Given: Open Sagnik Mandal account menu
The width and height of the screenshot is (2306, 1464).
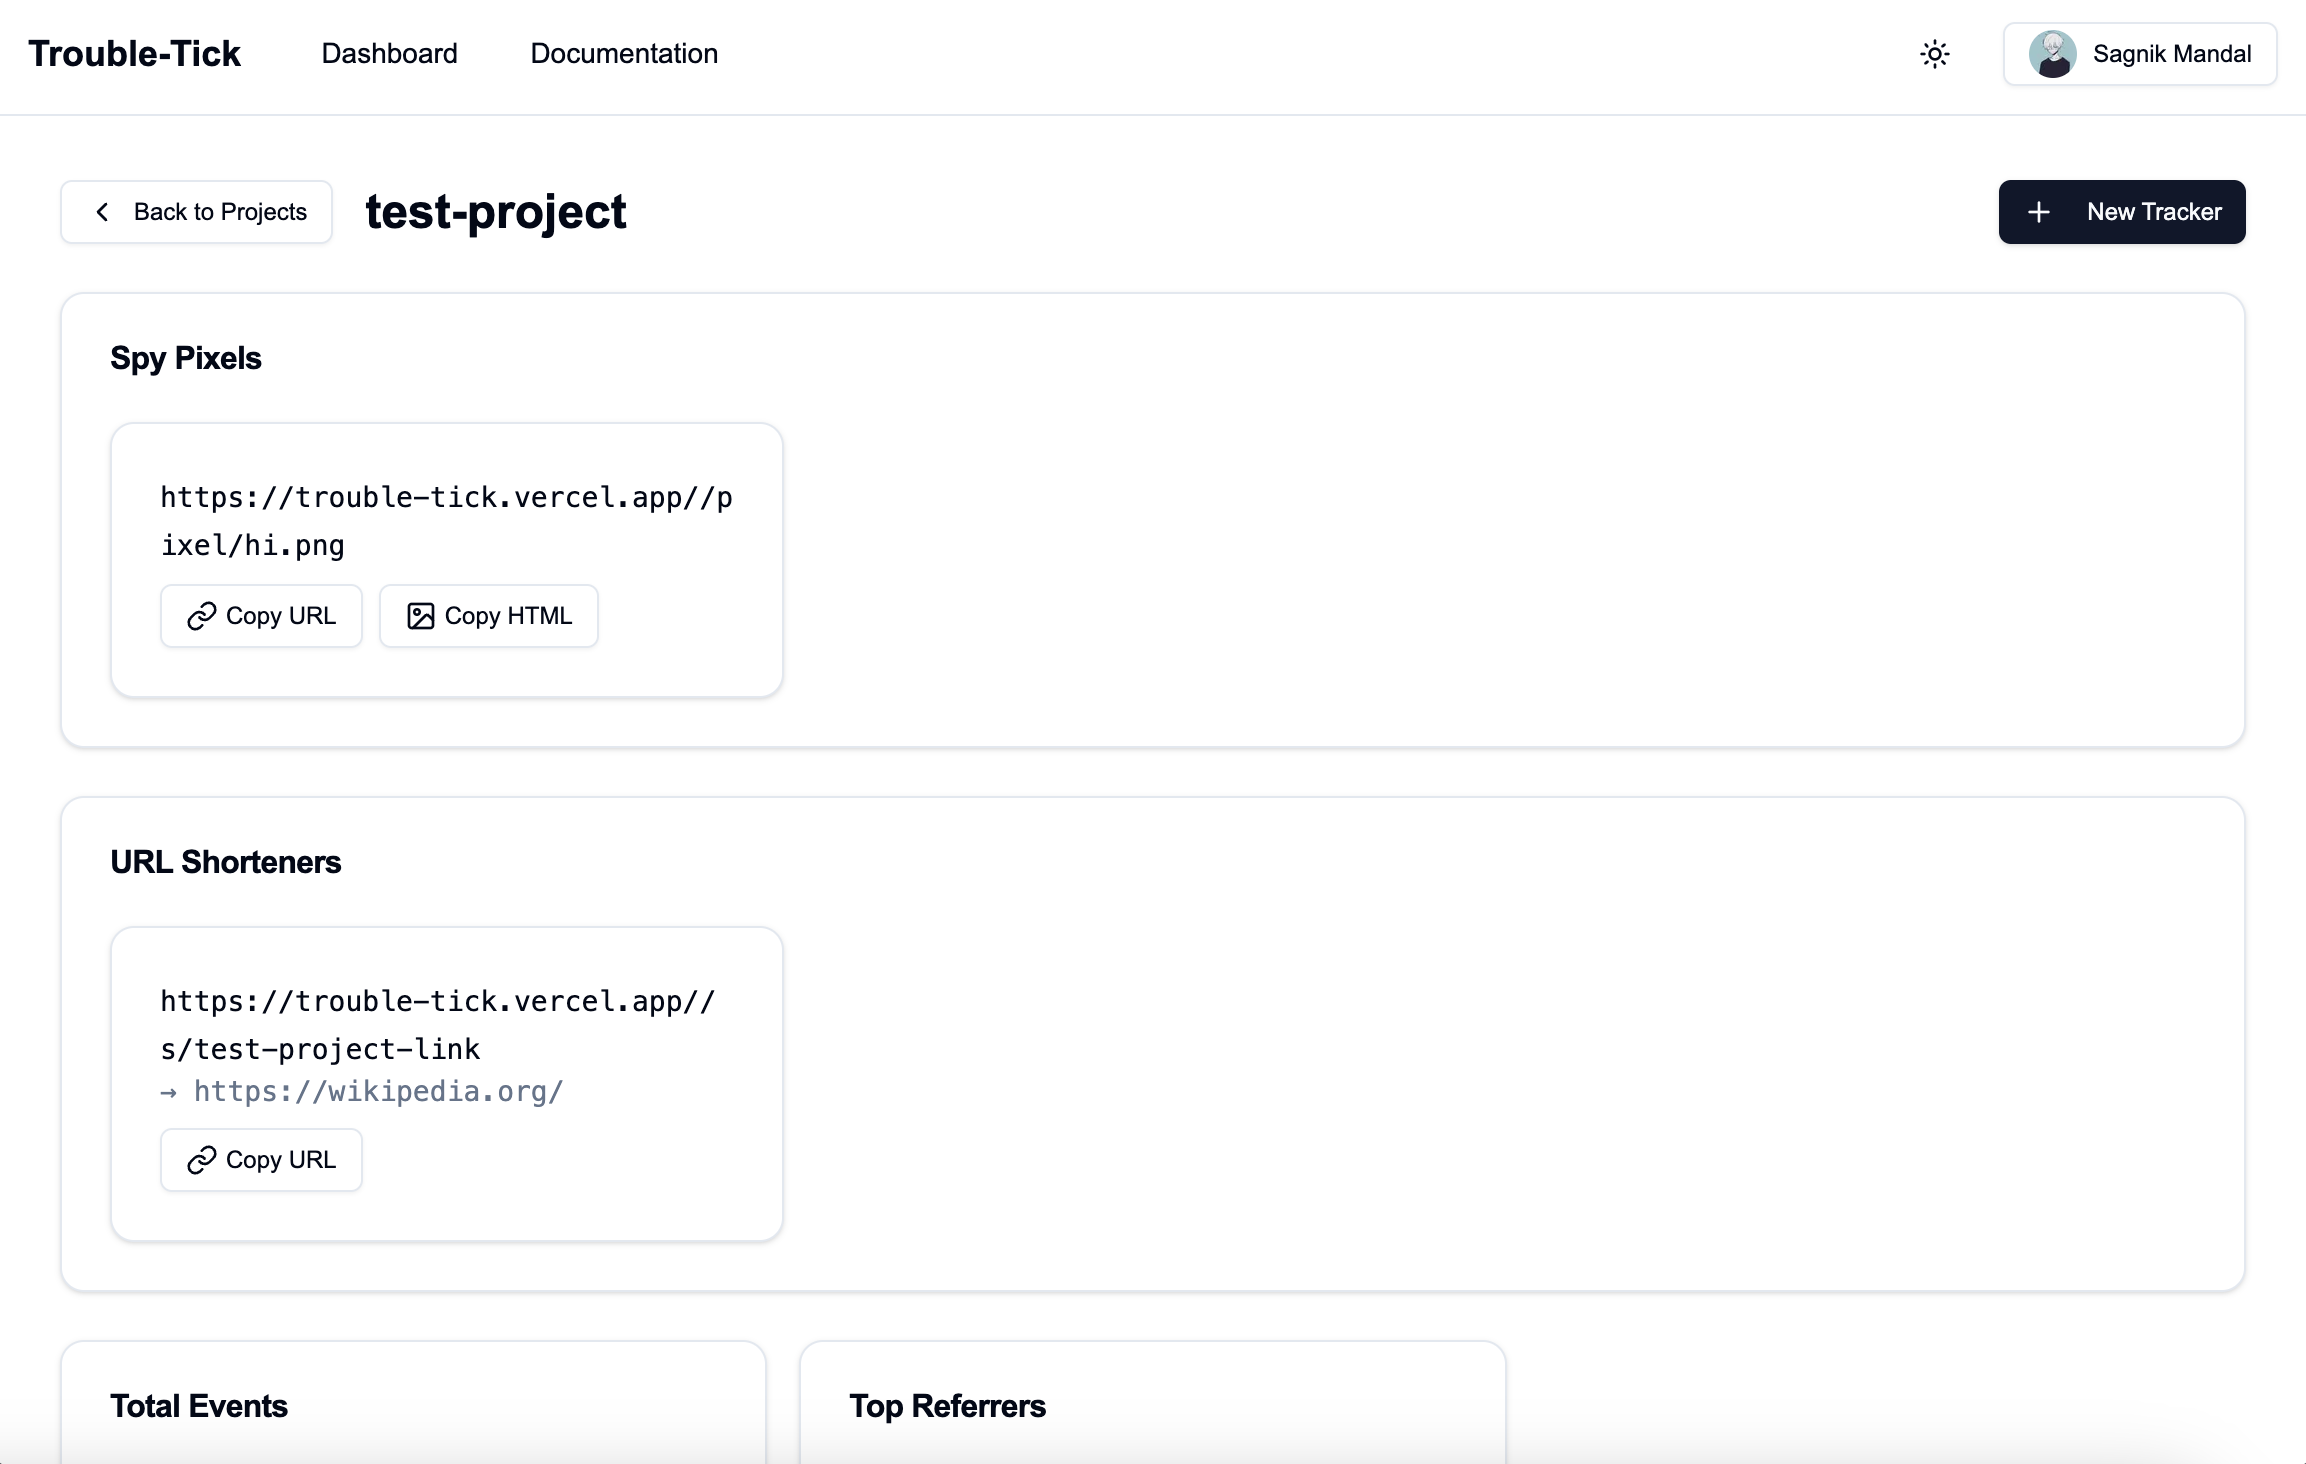Looking at the screenshot, I should tap(2140, 54).
